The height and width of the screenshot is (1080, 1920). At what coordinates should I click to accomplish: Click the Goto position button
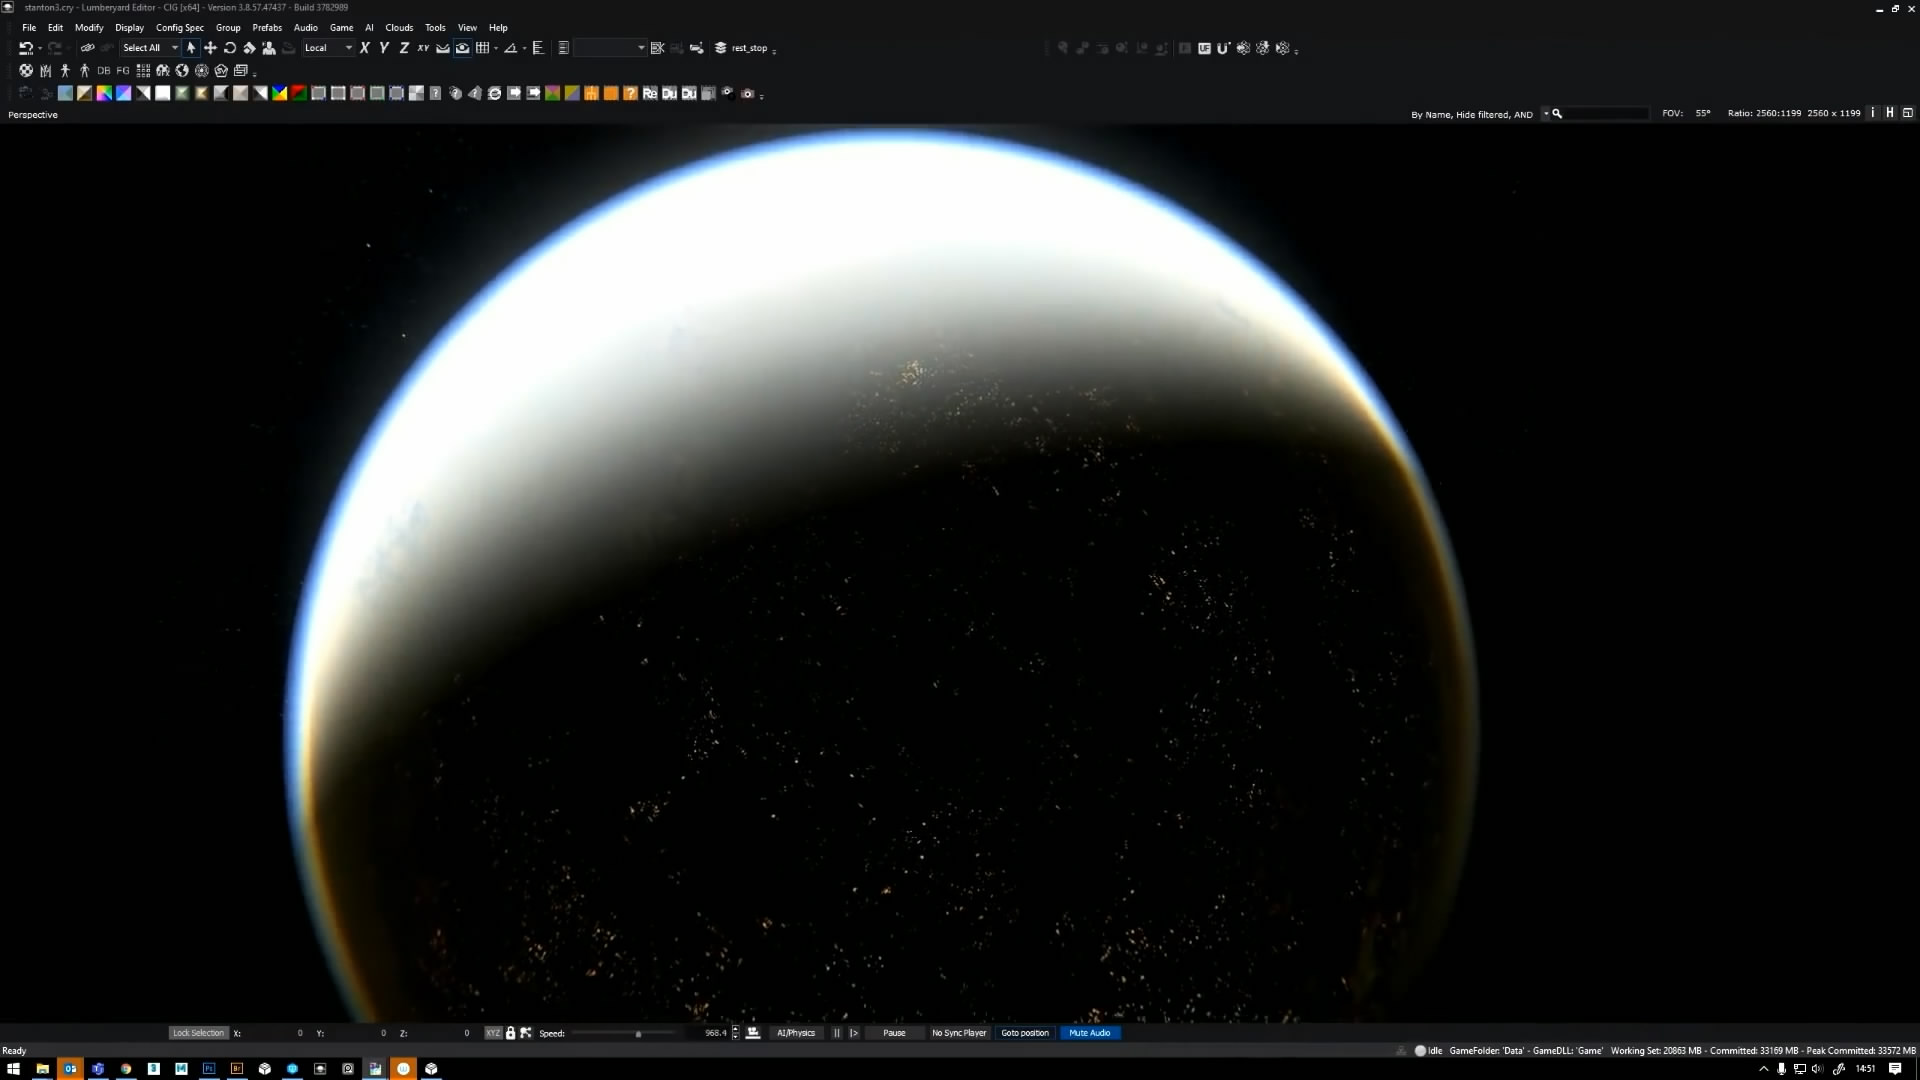point(1025,1033)
